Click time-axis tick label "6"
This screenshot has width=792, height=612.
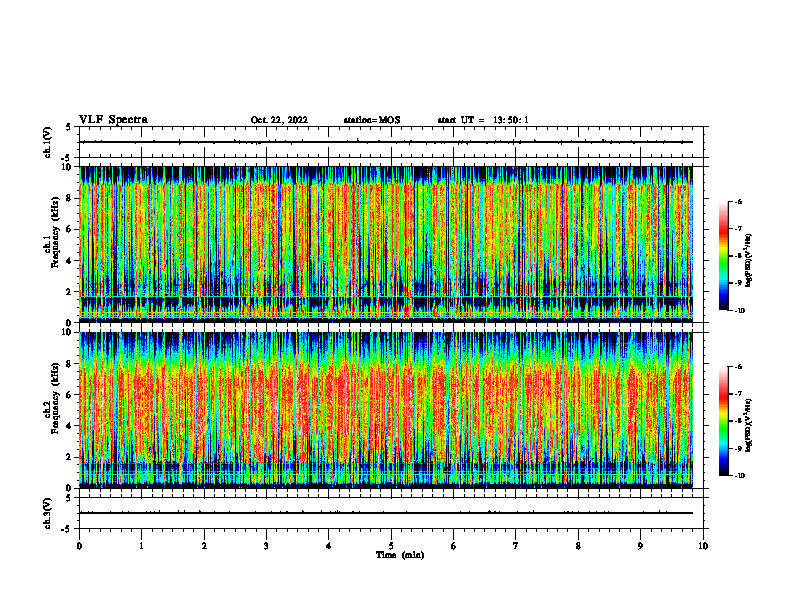(x=454, y=546)
